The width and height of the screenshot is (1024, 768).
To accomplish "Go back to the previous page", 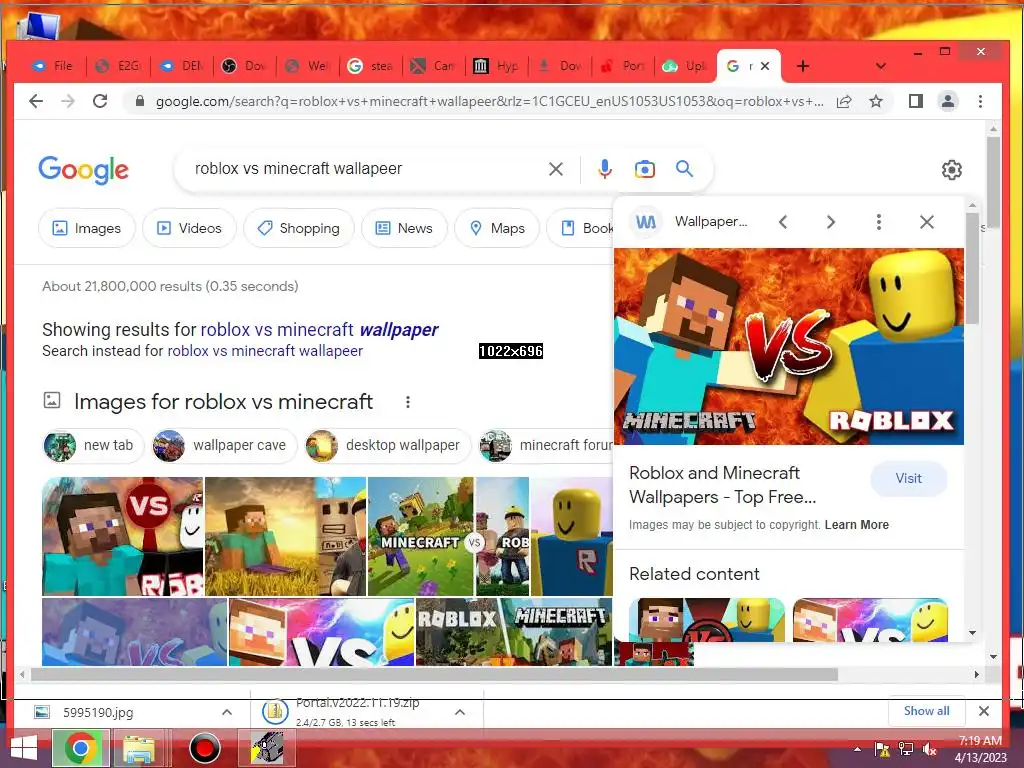I will tap(36, 101).
